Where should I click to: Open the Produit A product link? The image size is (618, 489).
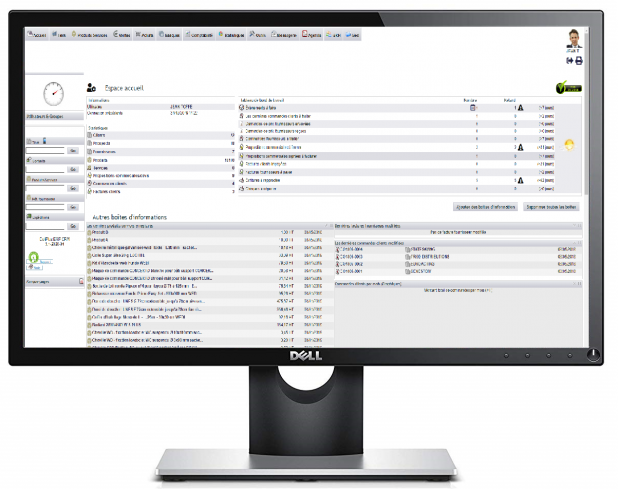100,240
